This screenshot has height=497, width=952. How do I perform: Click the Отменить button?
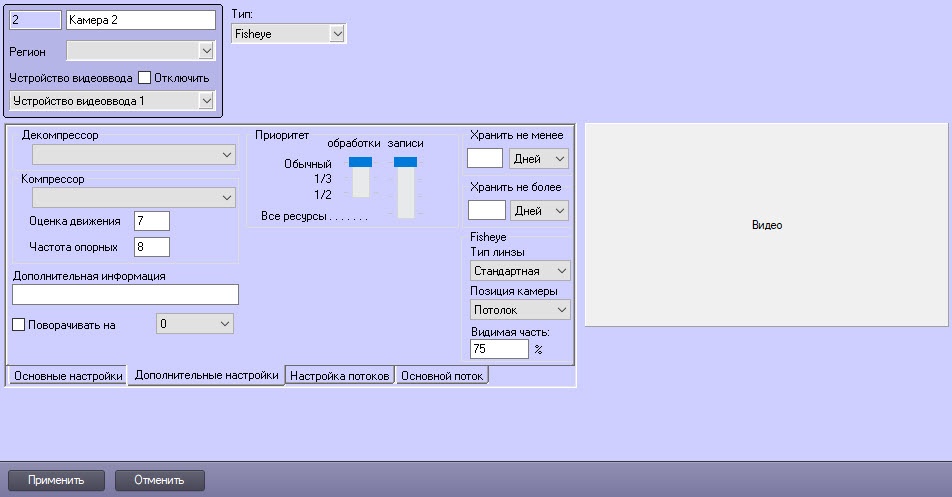[x=160, y=480]
